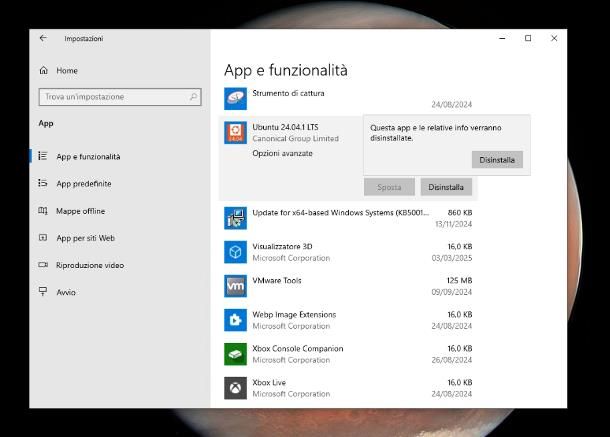Viewport: 610px width, 437px height.
Task: Click the Impostazioni window title
Action: [x=84, y=39]
